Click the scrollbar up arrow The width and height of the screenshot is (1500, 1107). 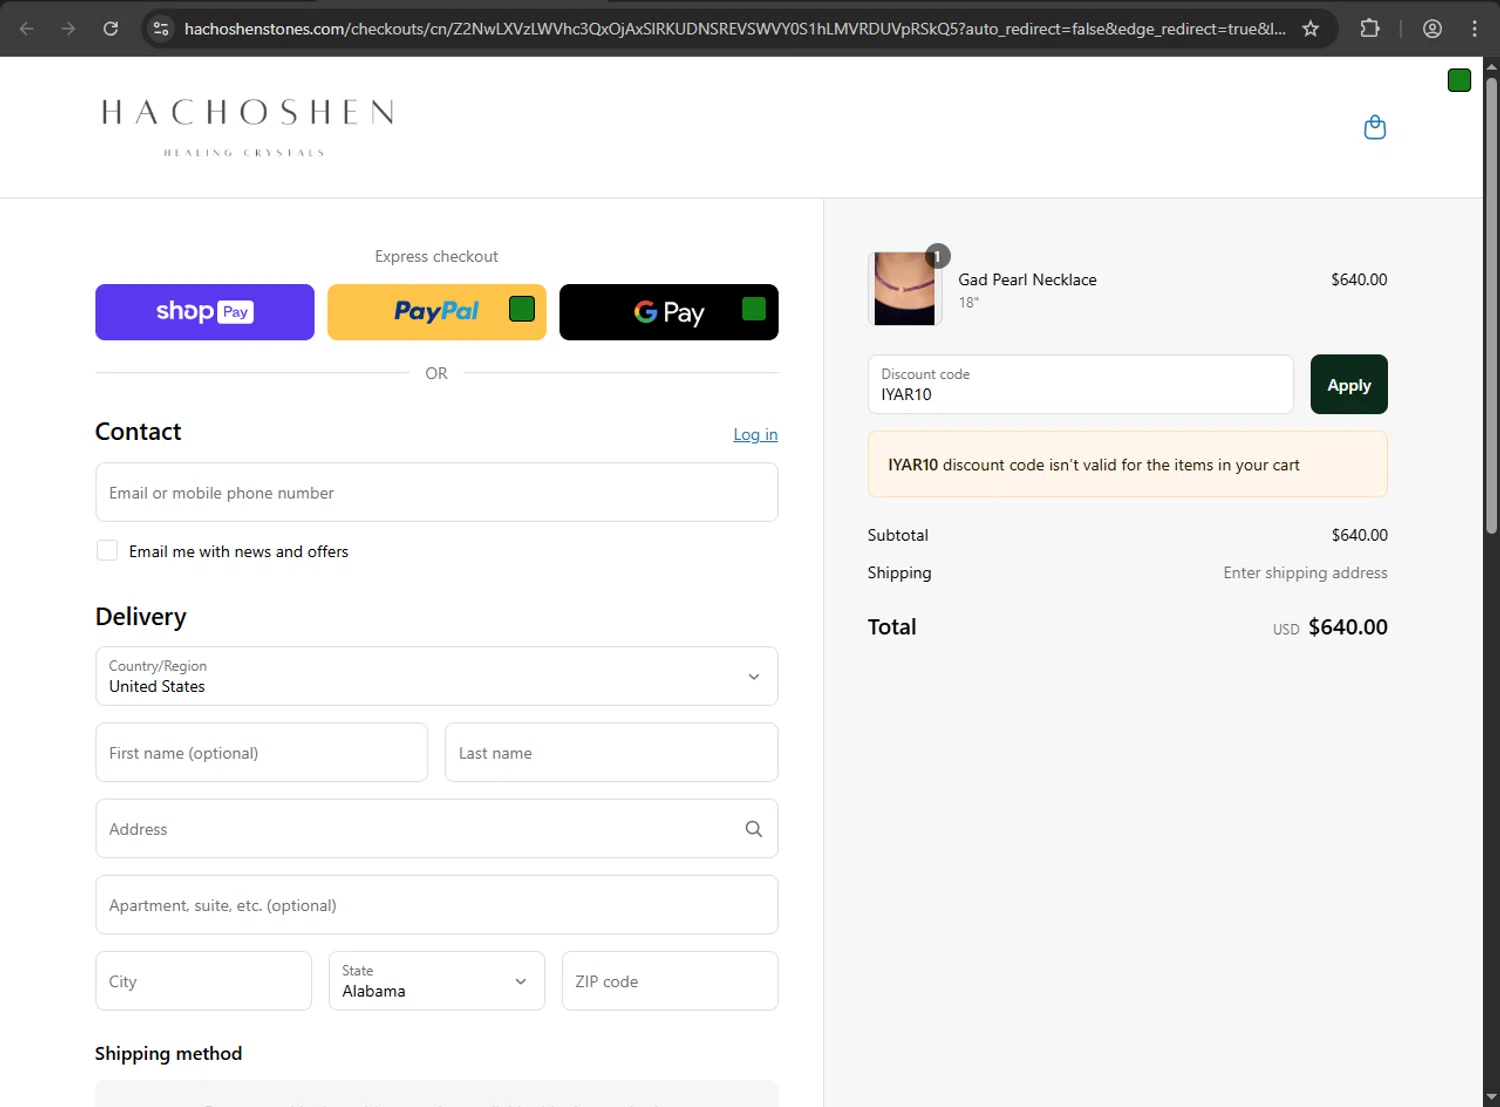click(1491, 66)
